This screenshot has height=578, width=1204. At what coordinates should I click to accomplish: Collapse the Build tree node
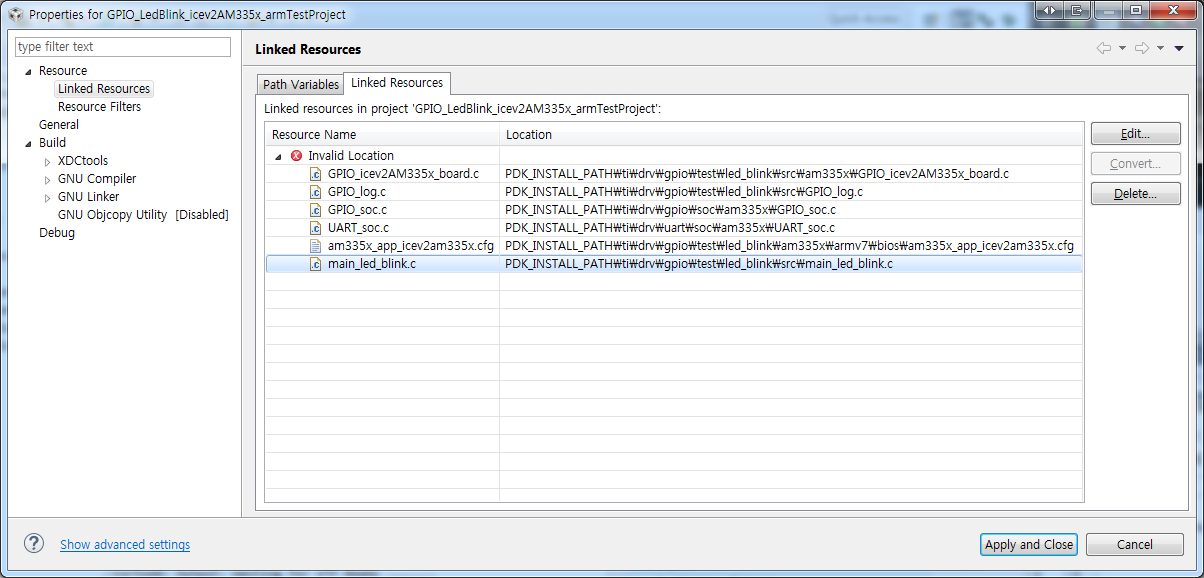(x=28, y=143)
